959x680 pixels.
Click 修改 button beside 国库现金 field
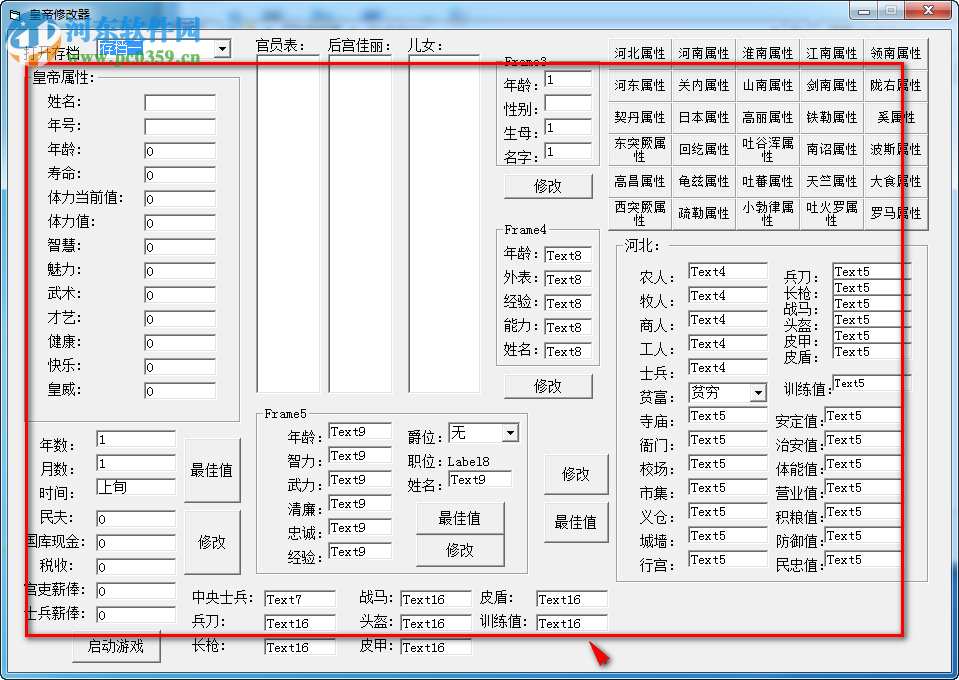tap(213, 542)
